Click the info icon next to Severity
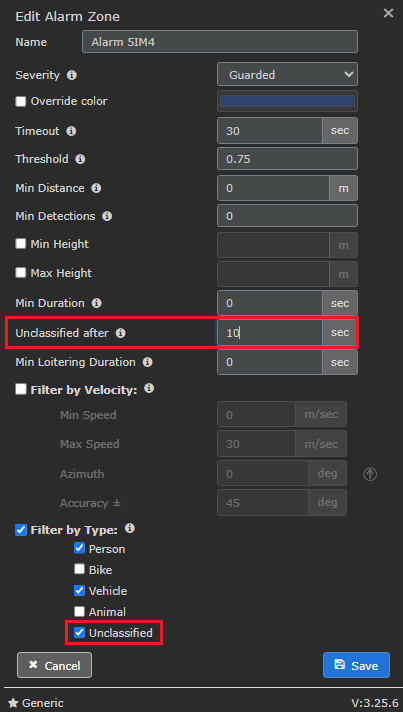This screenshot has width=403, height=712. [71, 75]
